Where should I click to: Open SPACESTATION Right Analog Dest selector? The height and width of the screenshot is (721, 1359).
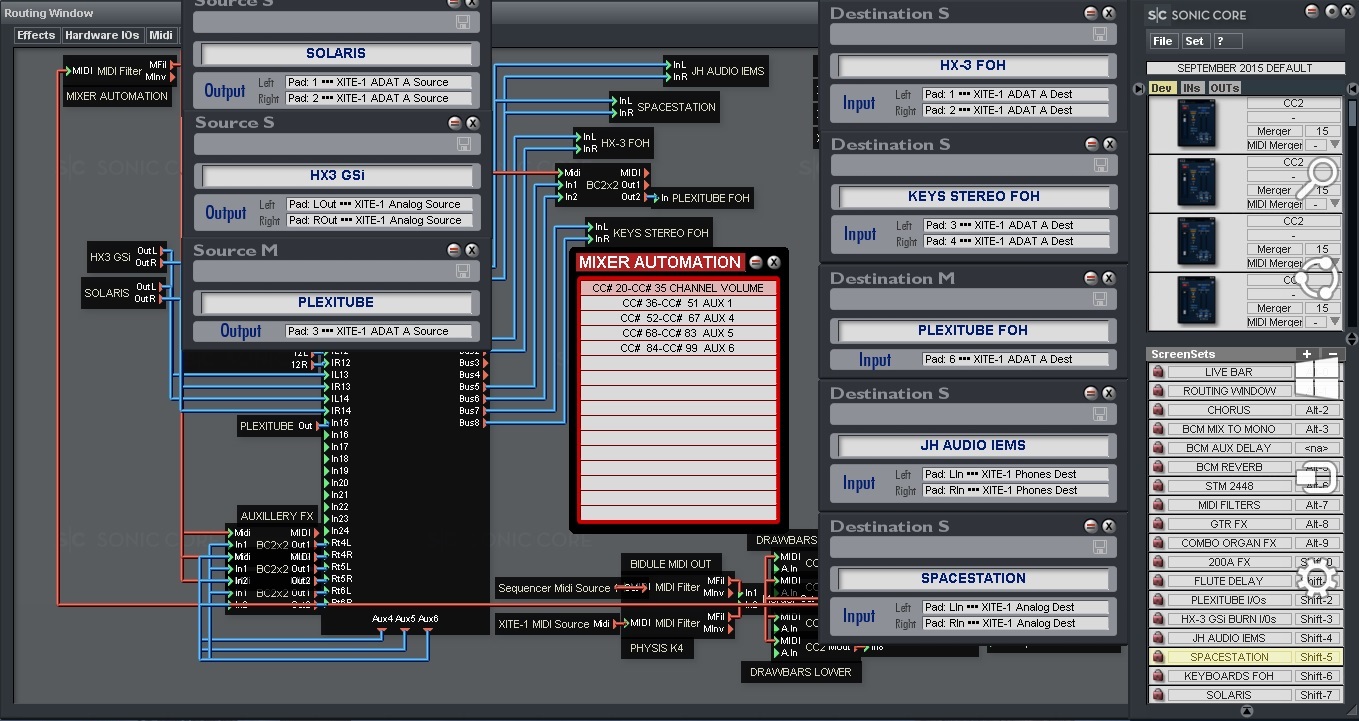pos(1016,624)
